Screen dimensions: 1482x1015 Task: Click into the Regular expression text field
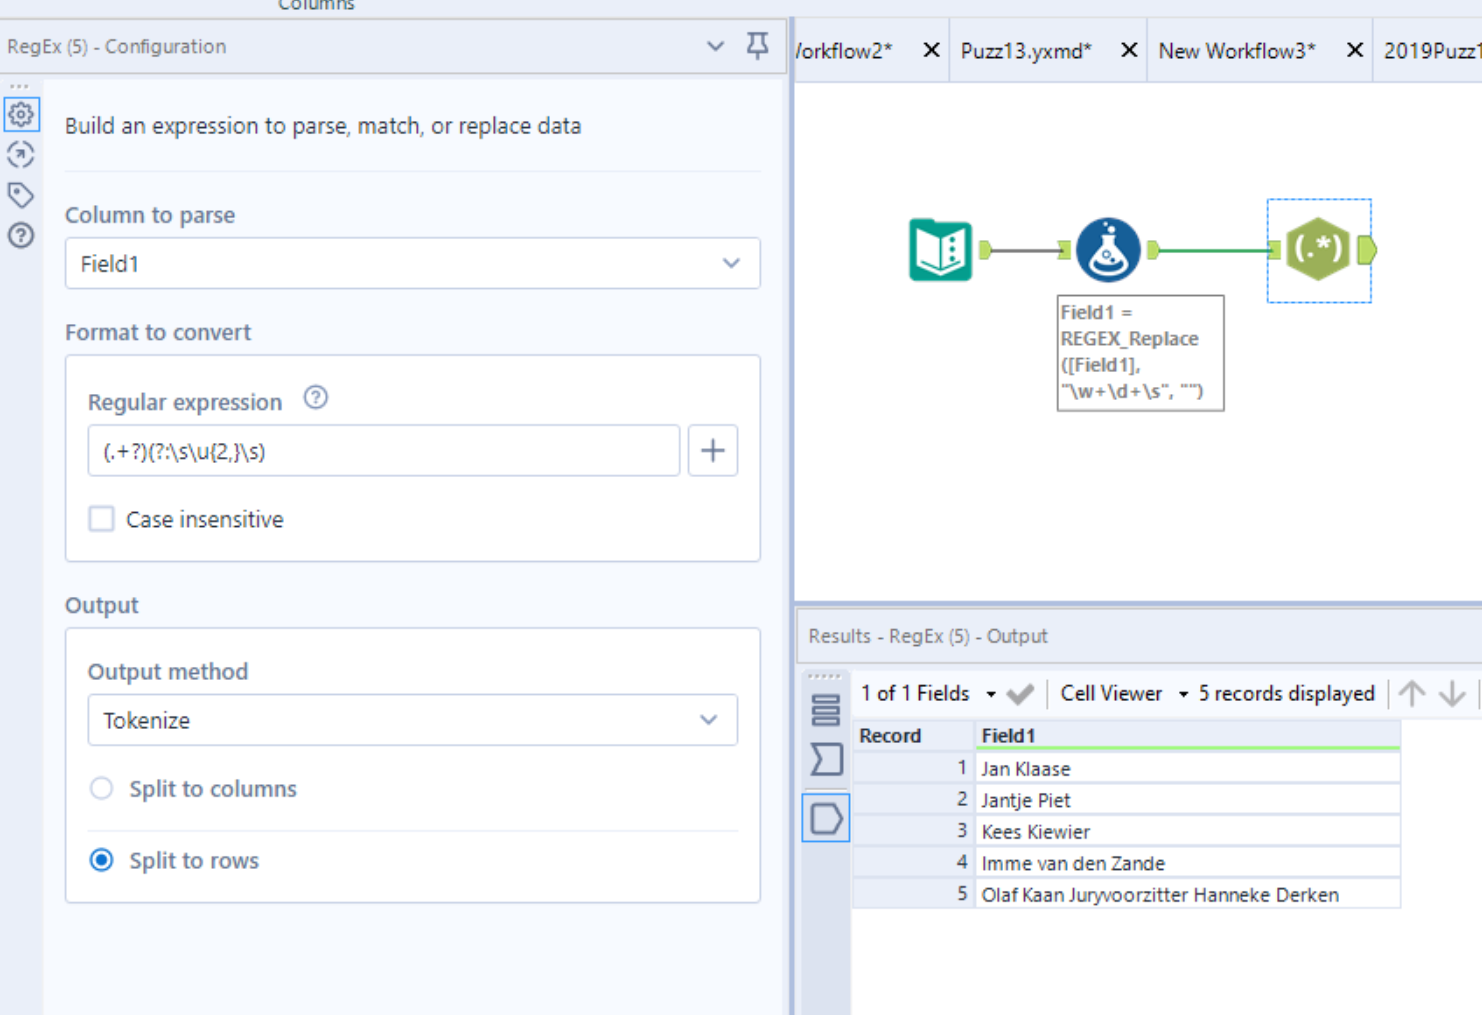384,451
